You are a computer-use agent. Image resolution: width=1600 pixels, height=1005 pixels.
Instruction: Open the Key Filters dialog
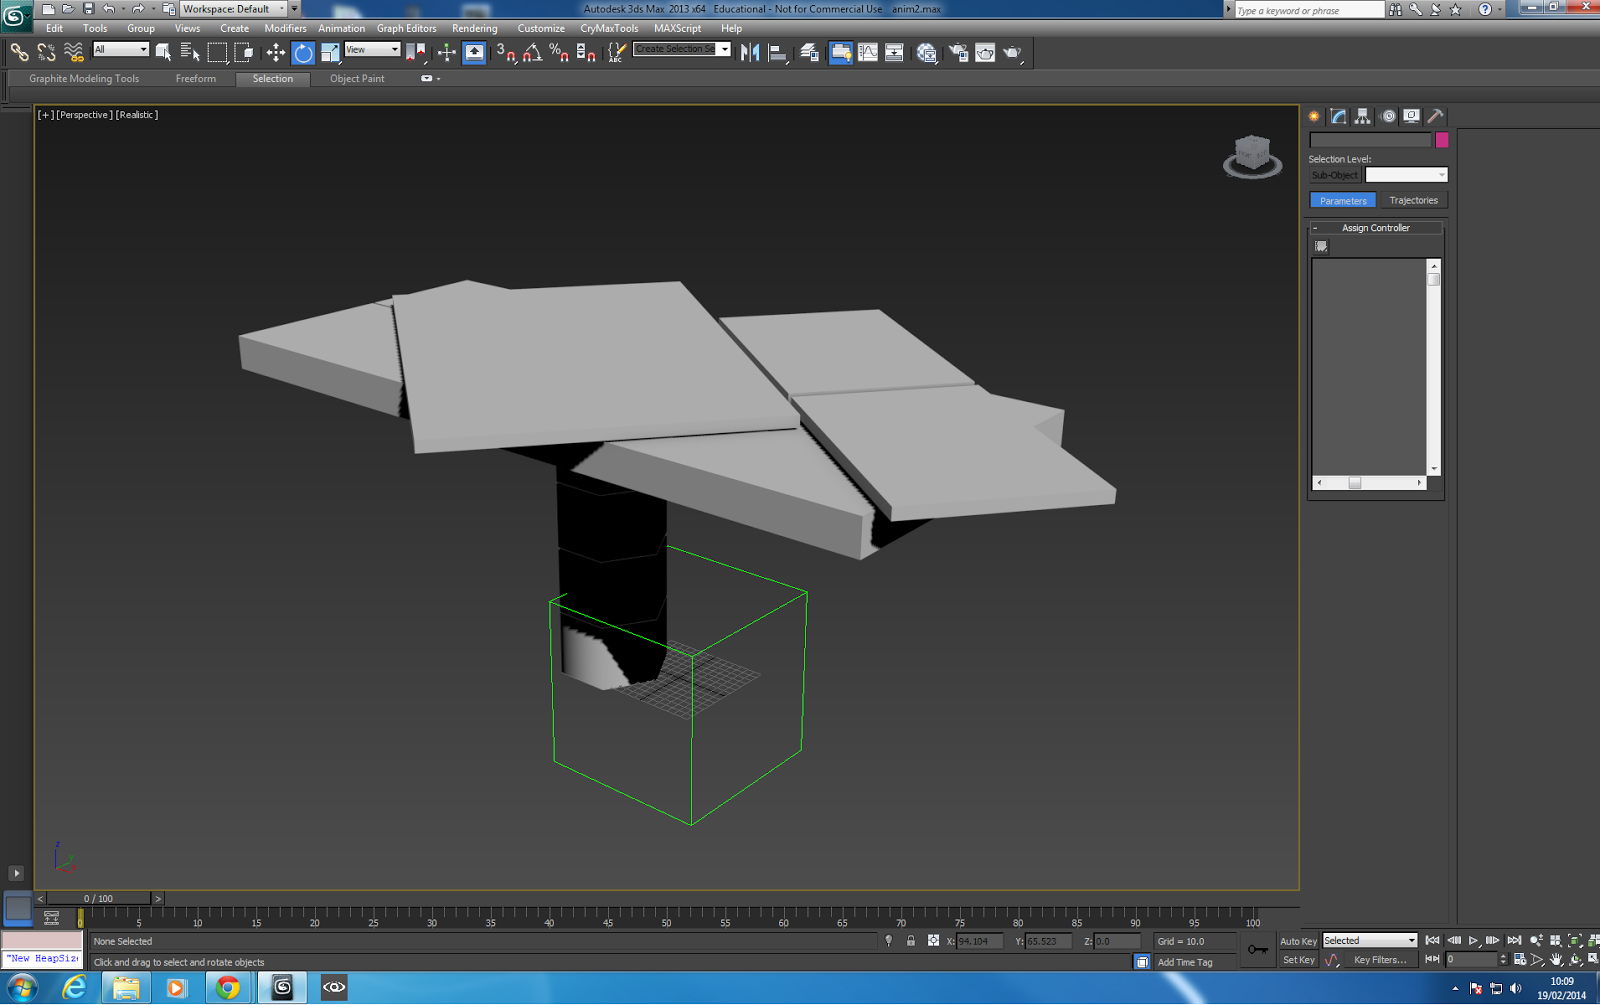coord(1380,960)
